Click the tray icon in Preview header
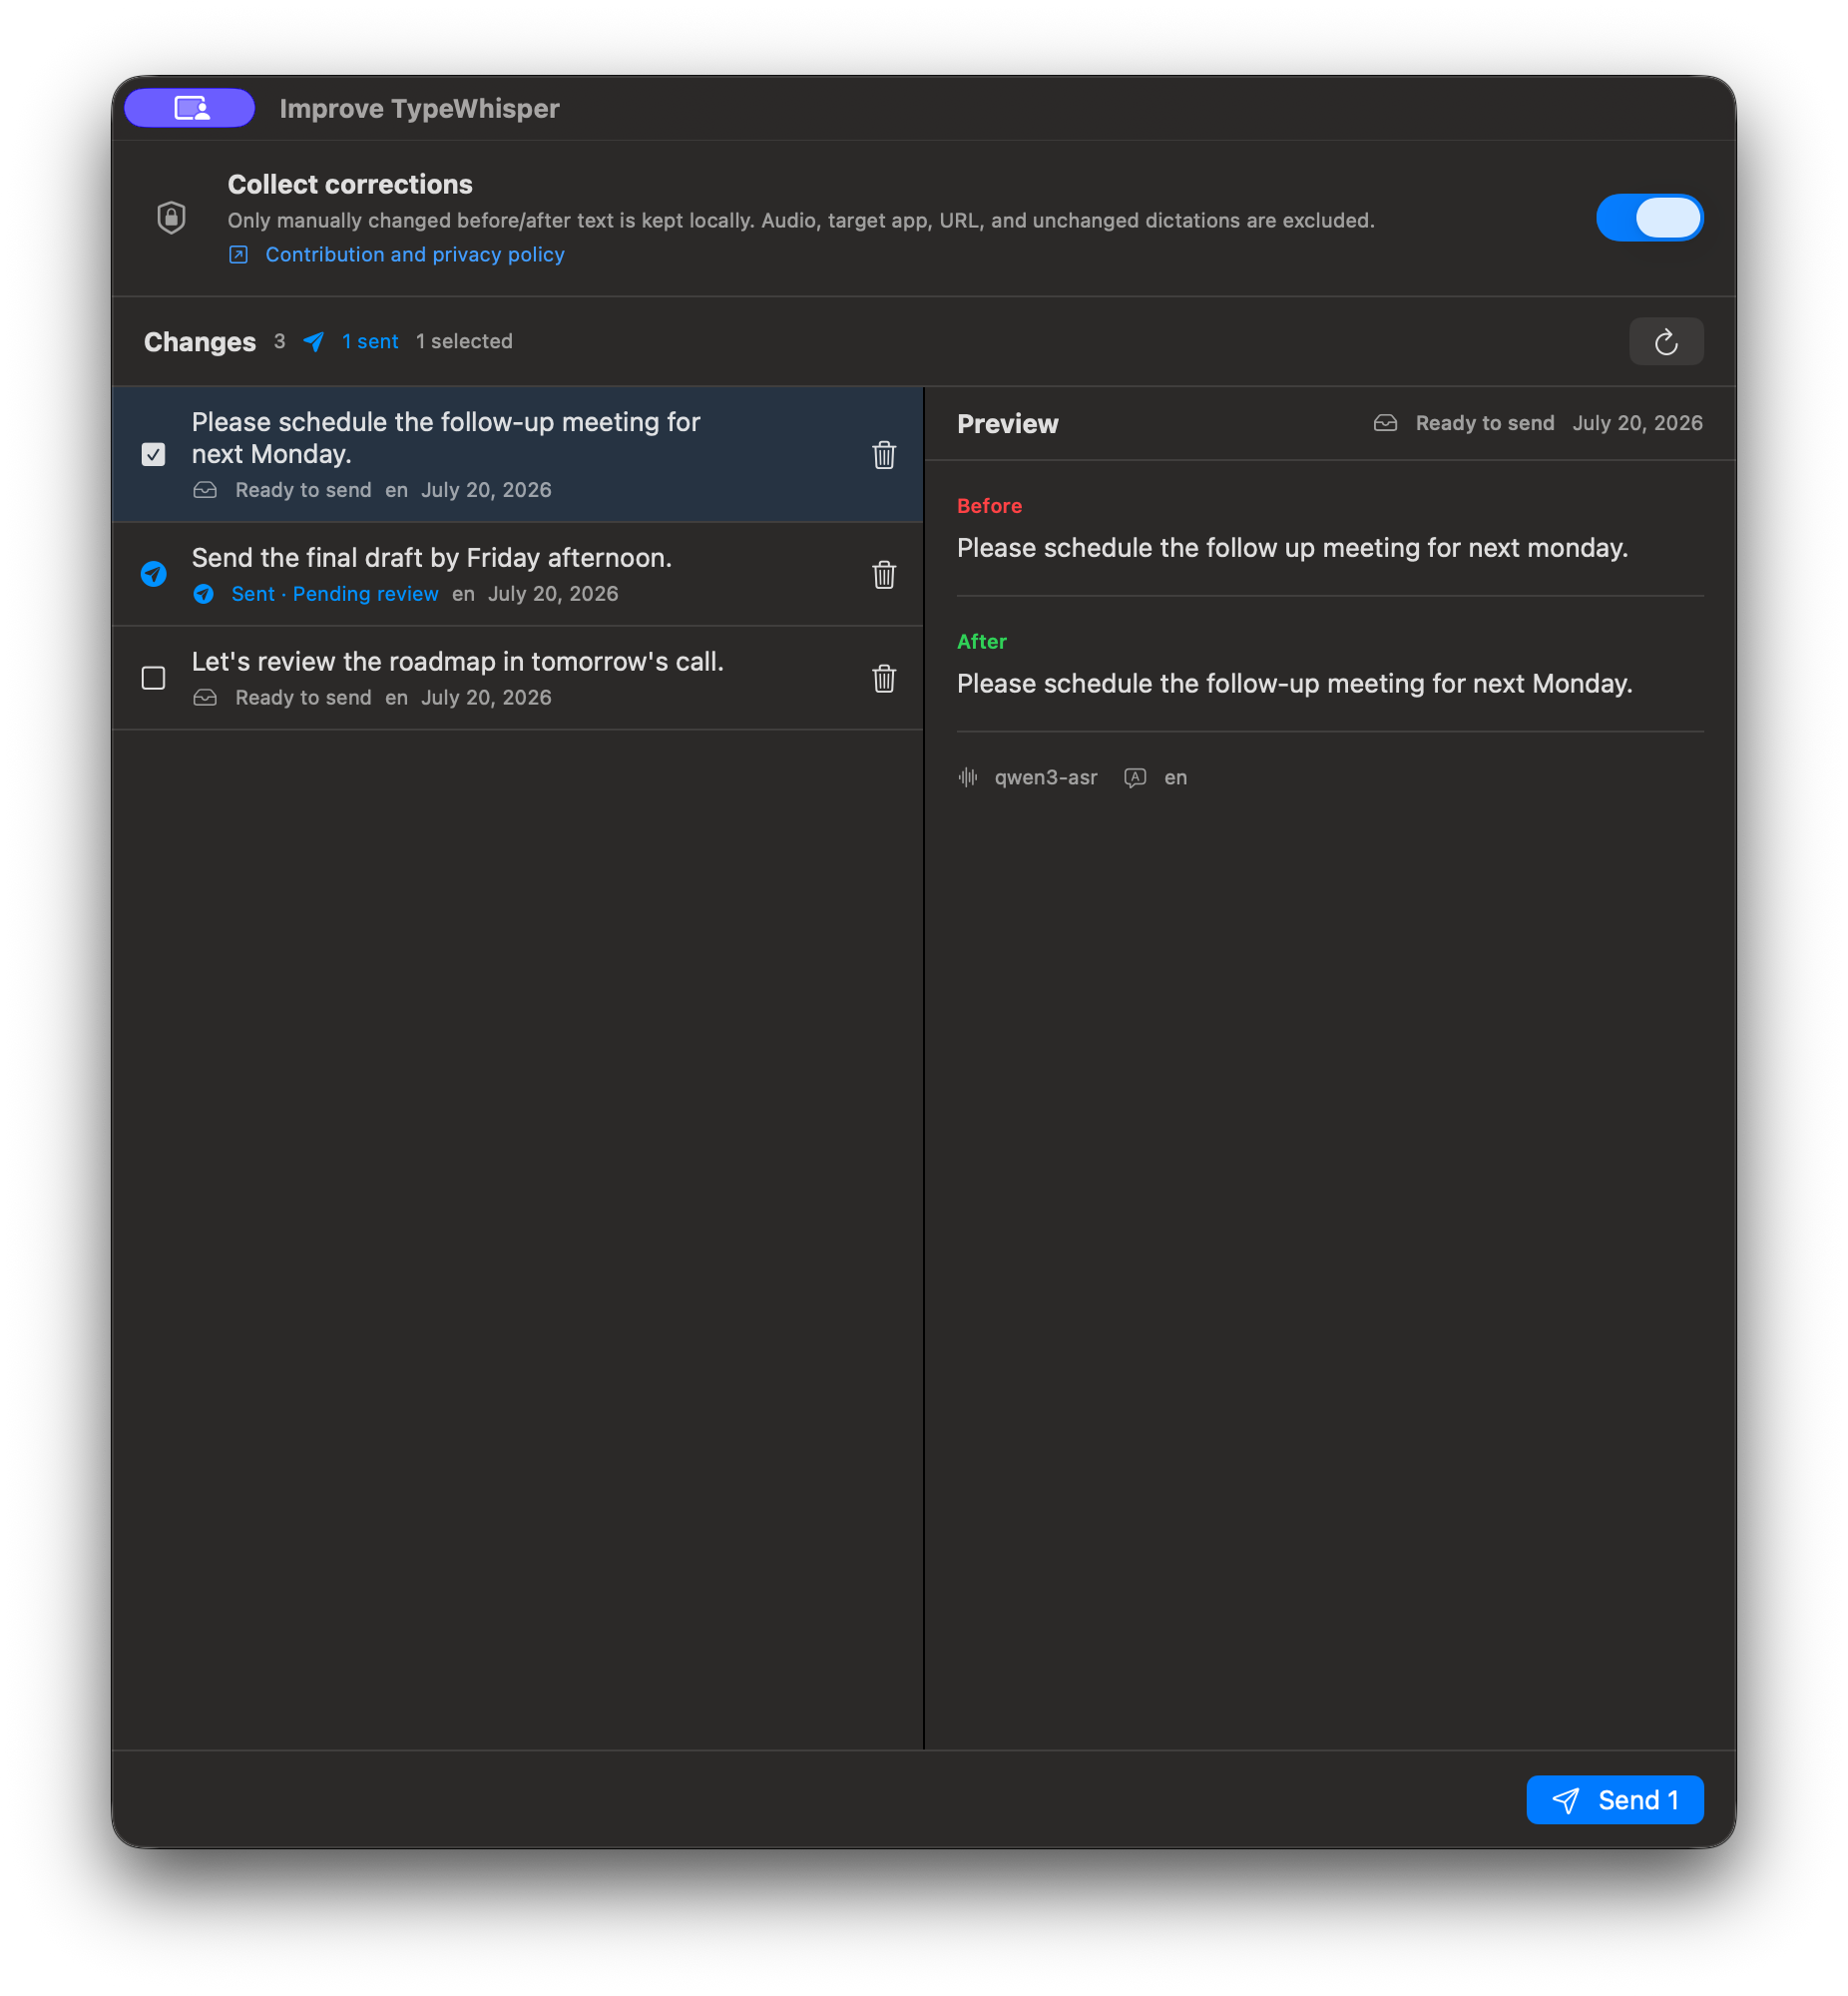The height and width of the screenshot is (1996, 1848). (1385, 423)
